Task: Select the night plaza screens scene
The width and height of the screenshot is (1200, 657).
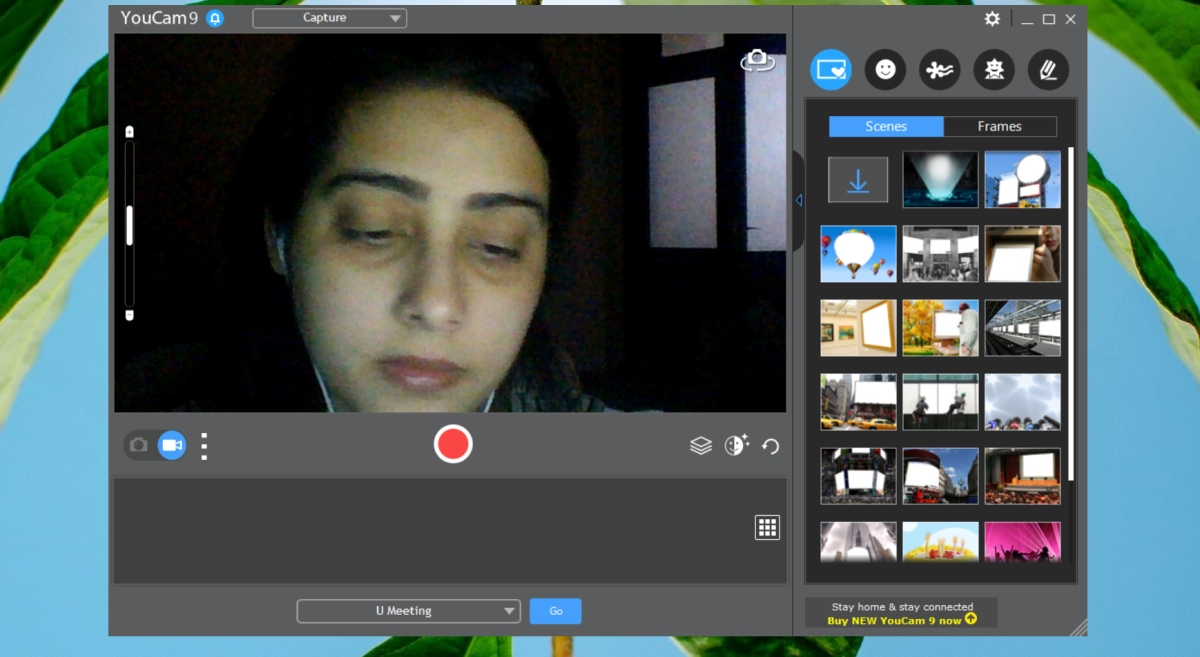Action: [x=858, y=475]
